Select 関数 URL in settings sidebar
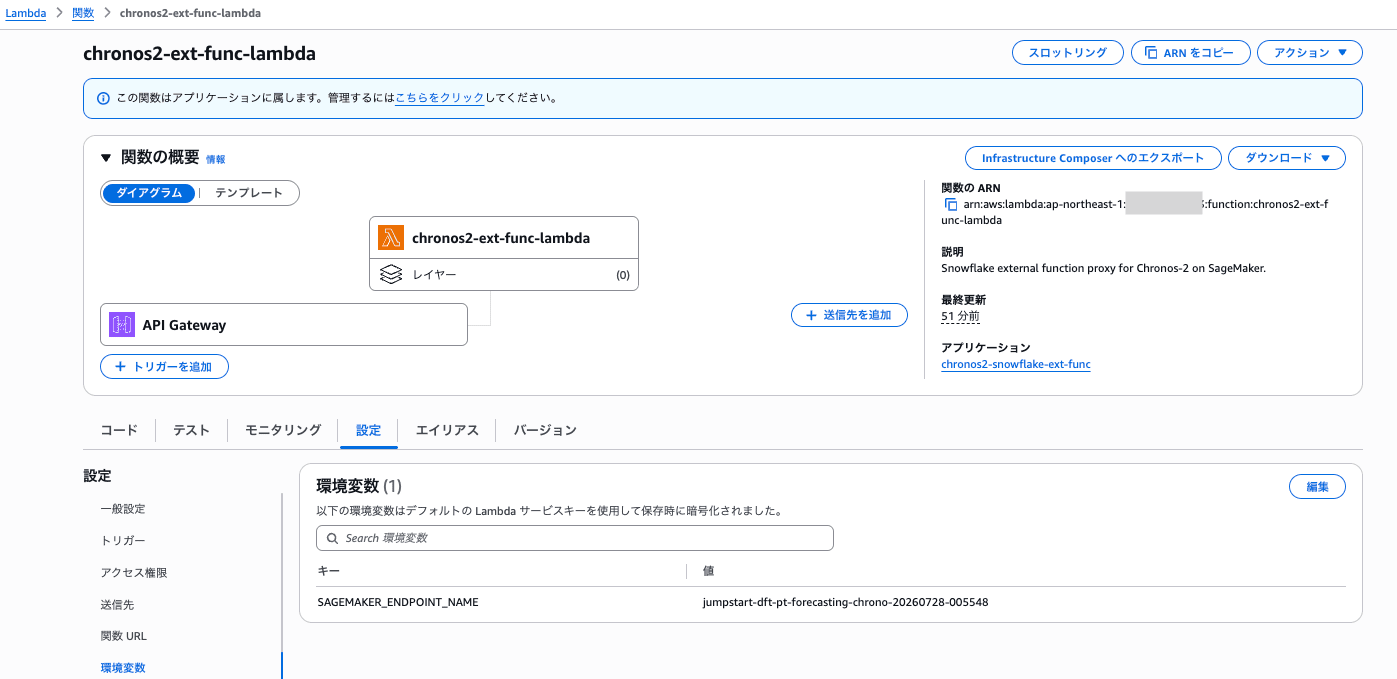Viewport: 1397px width, 679px height. 124,636
